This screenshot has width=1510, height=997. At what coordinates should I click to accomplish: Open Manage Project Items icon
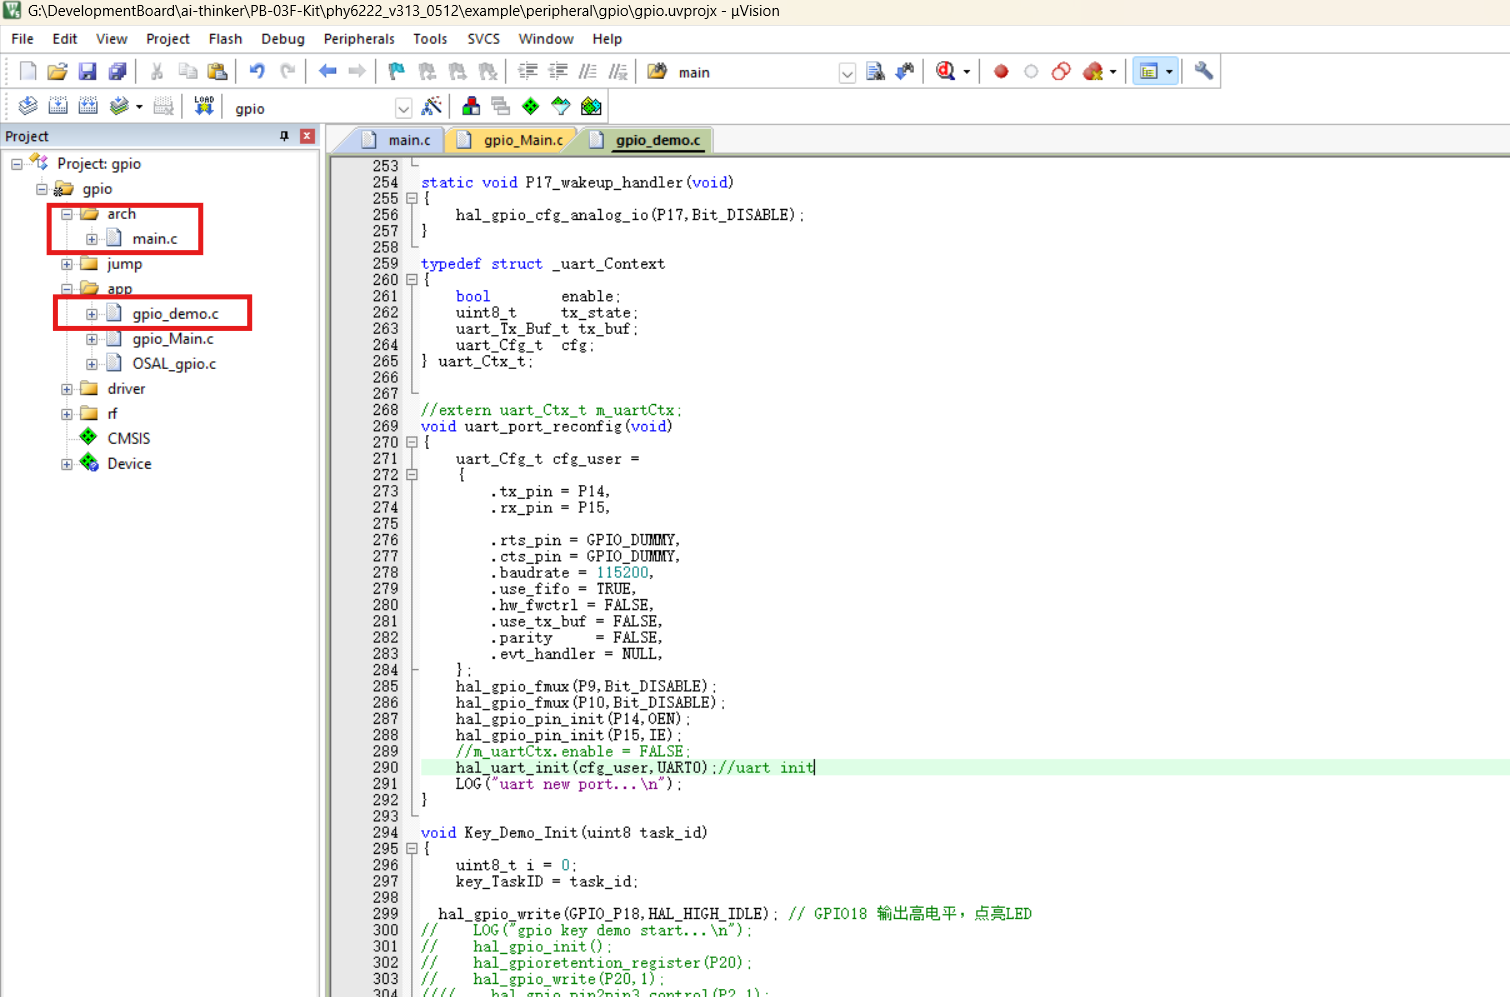click(471, 106)
